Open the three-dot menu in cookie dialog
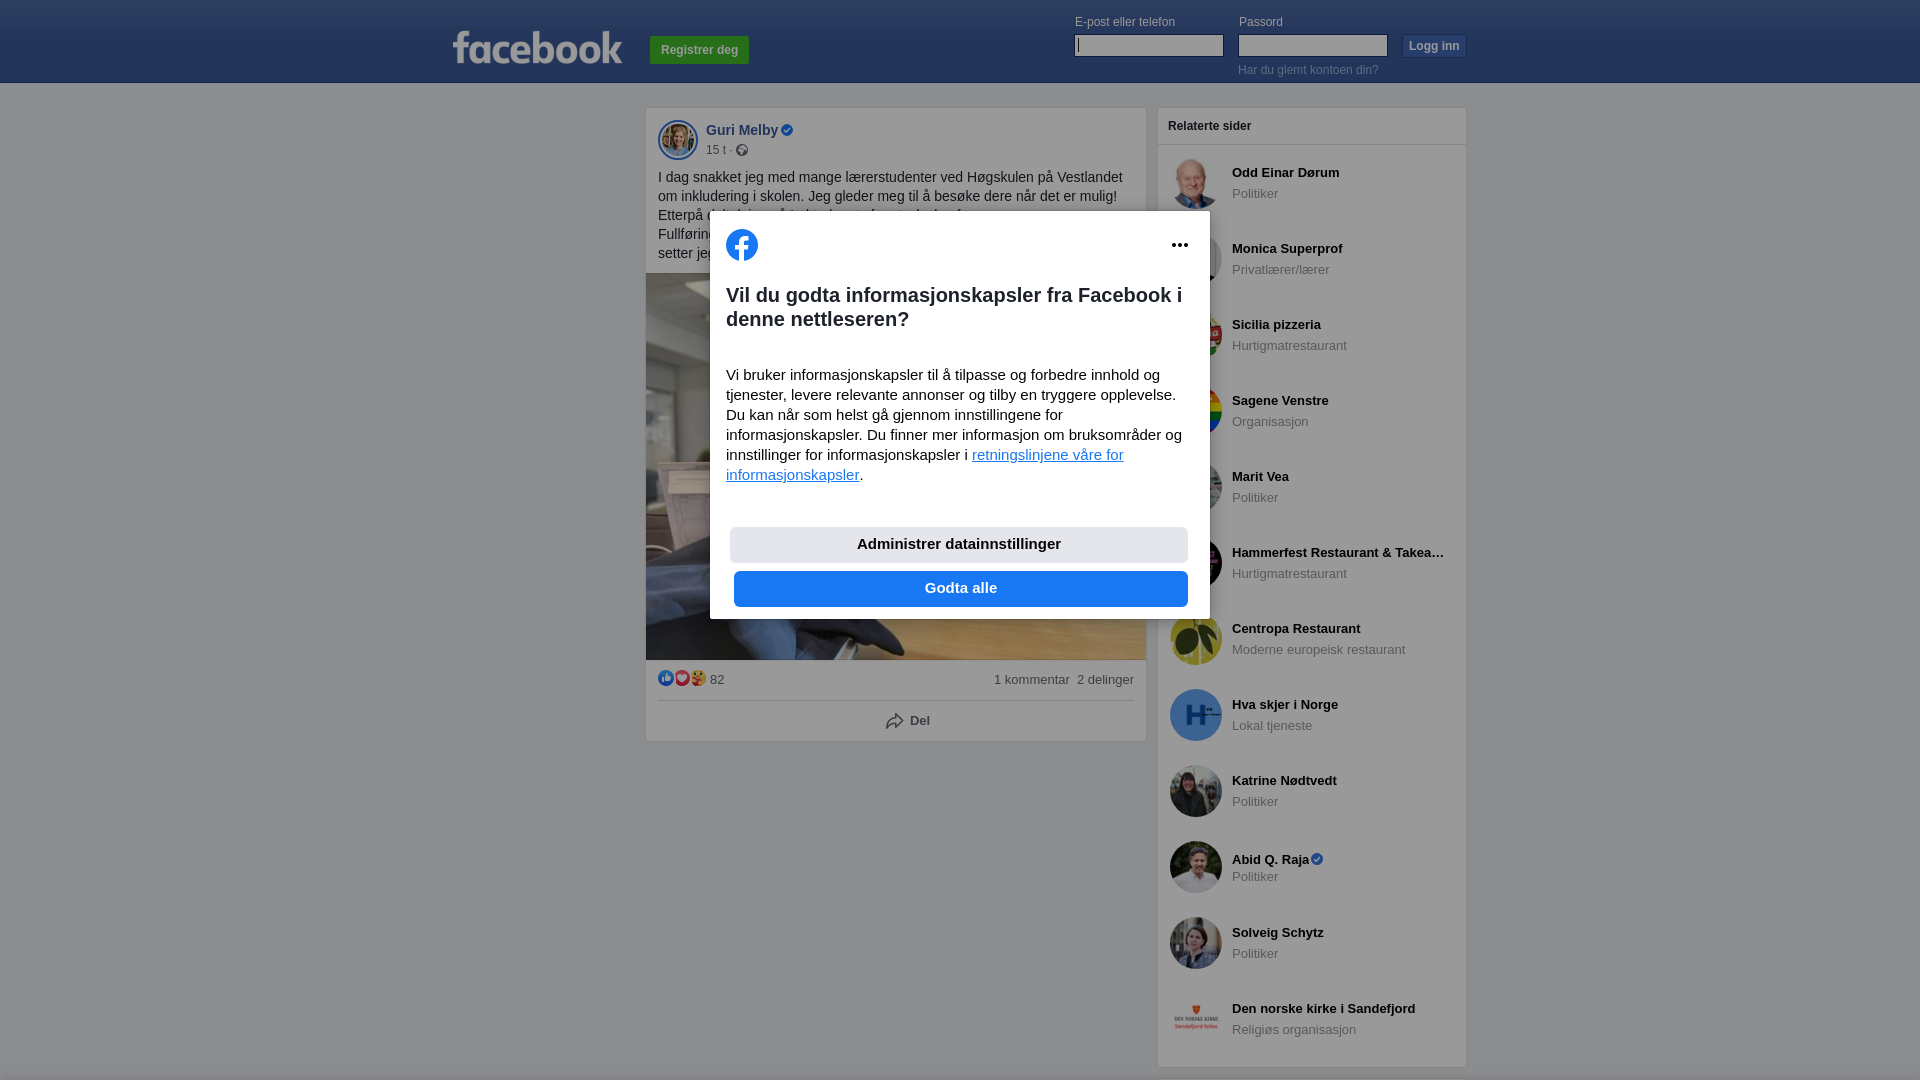This screenshot has height=1080, width=1920. [x=1180, y=245]
